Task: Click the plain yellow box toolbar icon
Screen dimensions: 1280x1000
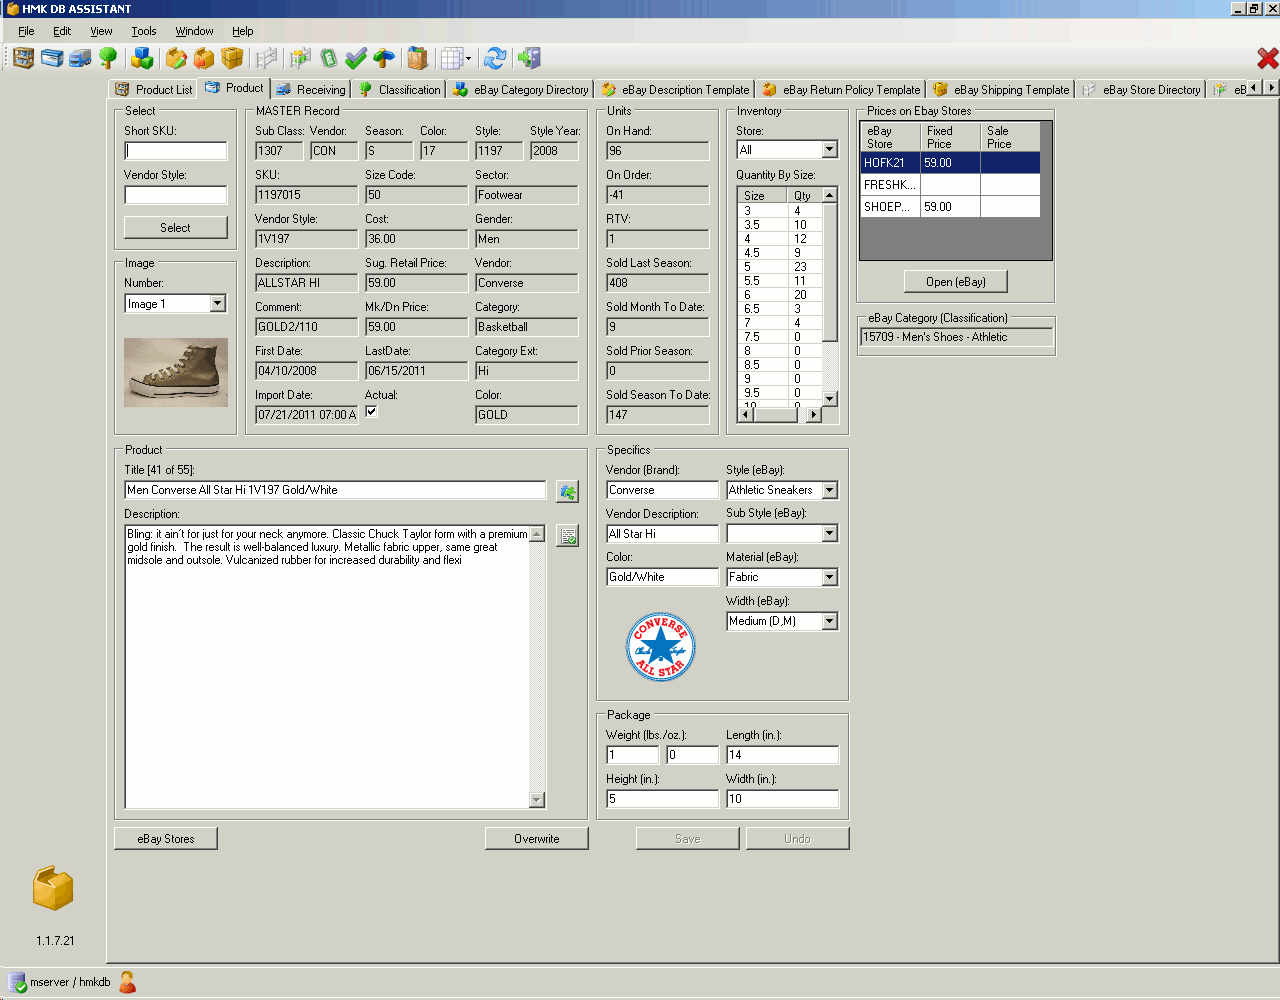Action: click(232, 58)
